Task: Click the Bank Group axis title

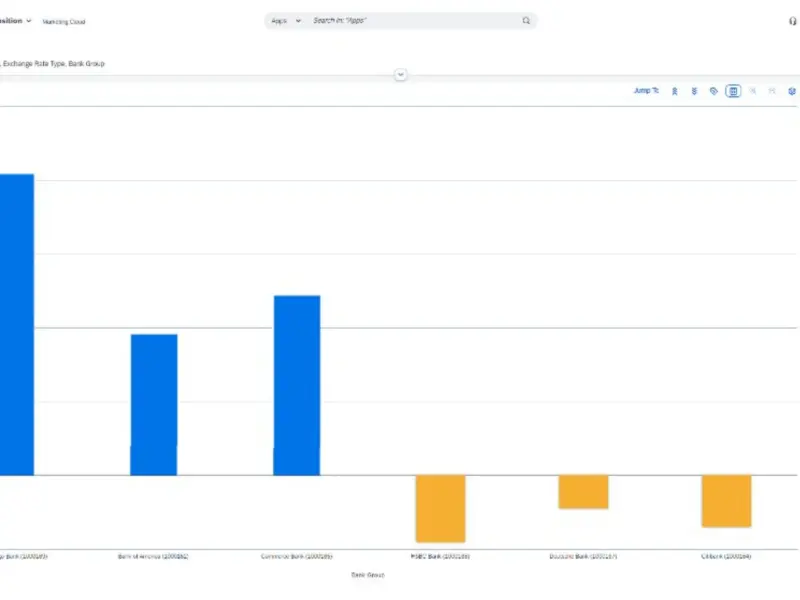Action: click(367, 575)
